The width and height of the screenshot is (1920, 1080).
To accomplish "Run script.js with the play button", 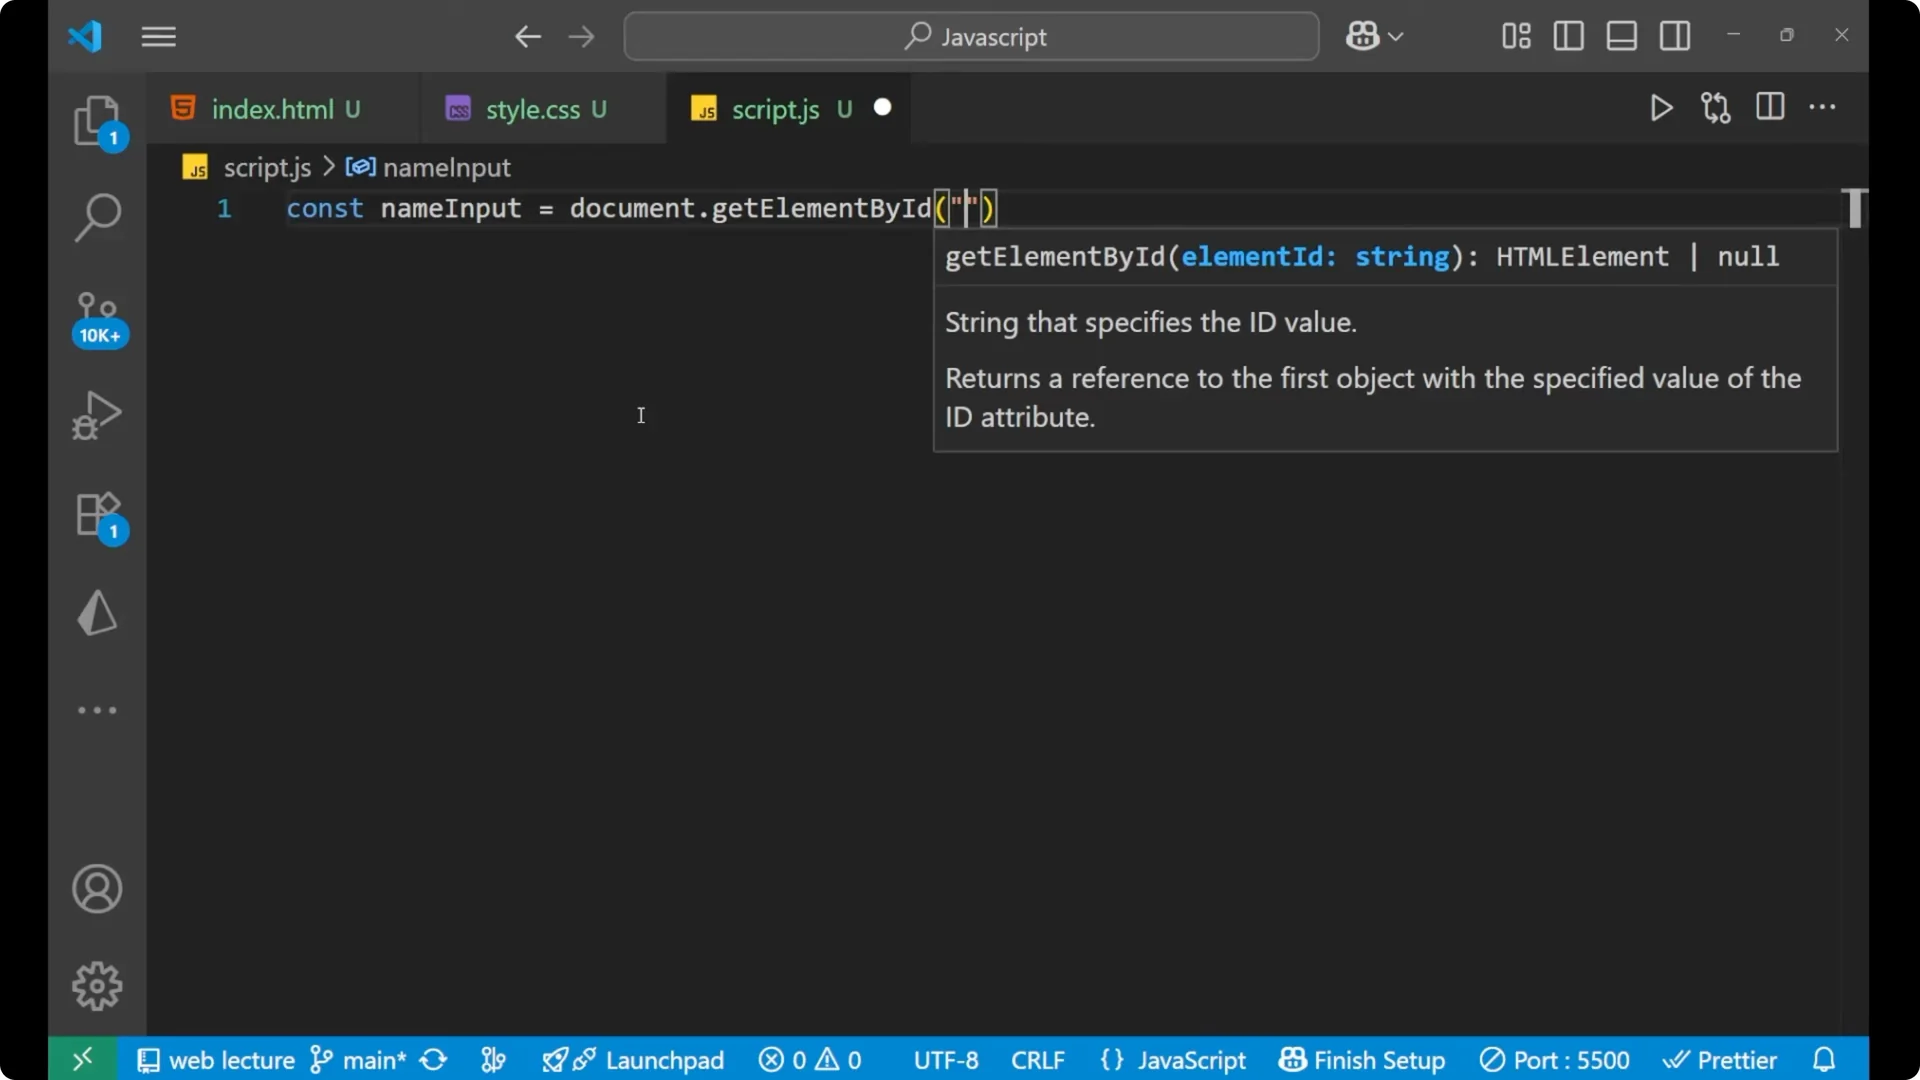I will (1661, 108).
